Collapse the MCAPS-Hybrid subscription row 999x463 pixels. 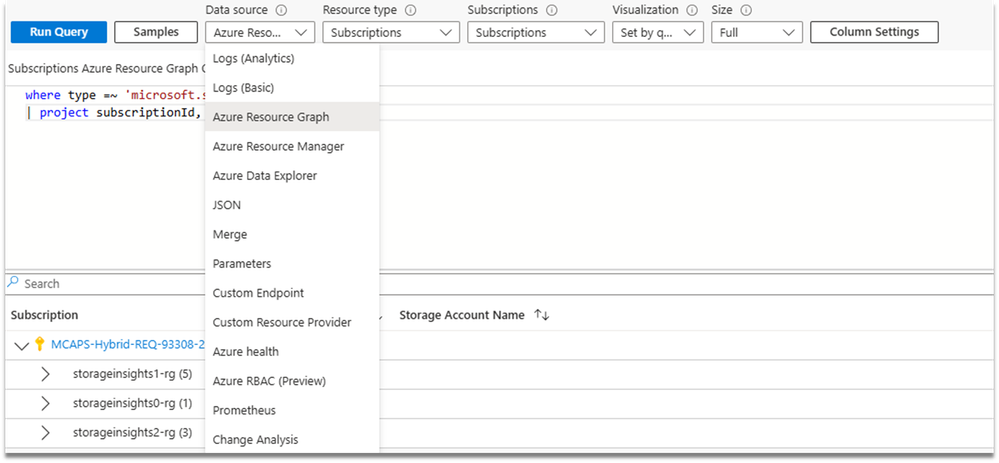(22, 345)
